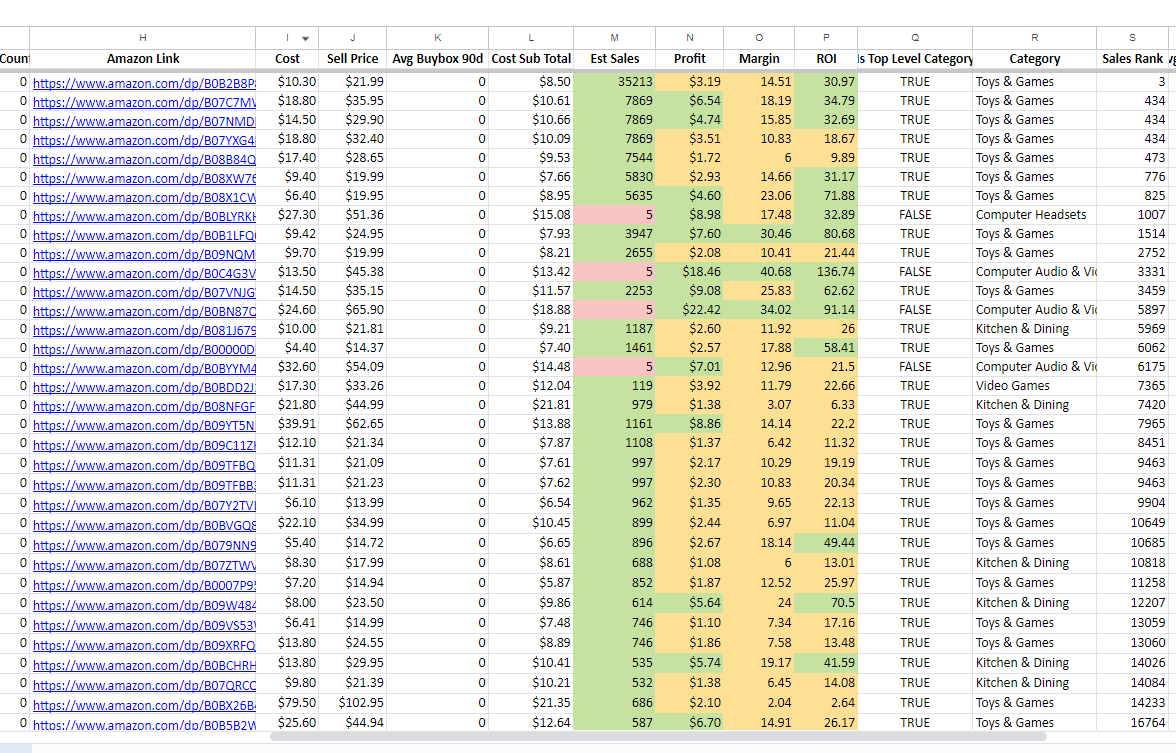Open the Amazon link containing B0BN87C
The image size is (1176, 753).
click(144, 310)
